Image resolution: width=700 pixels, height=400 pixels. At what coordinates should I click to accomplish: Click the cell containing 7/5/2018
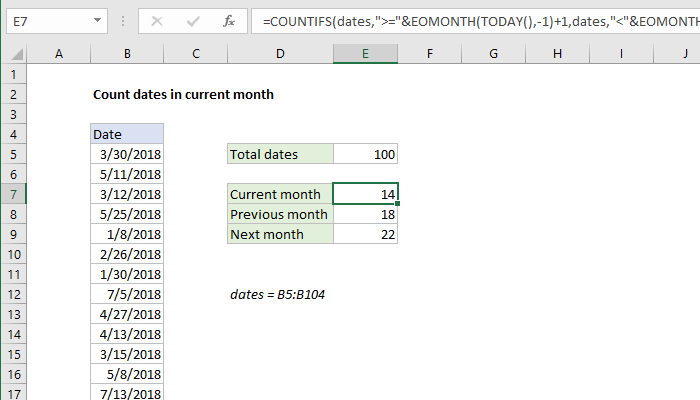pyautogui.click(x=126, y=294)
